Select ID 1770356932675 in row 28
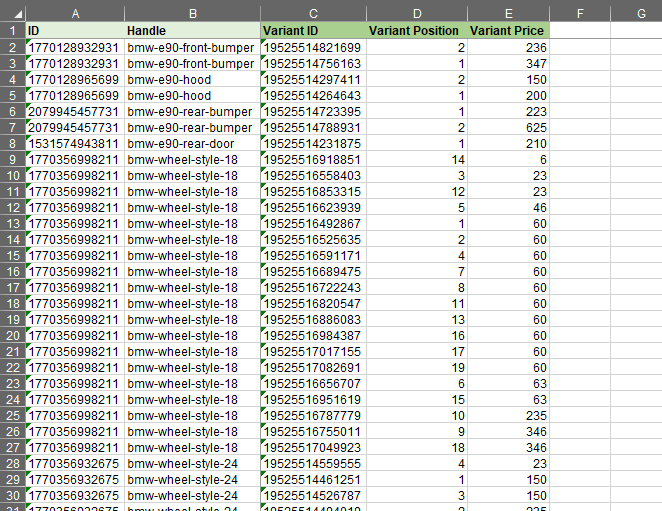 pos(75,463)
